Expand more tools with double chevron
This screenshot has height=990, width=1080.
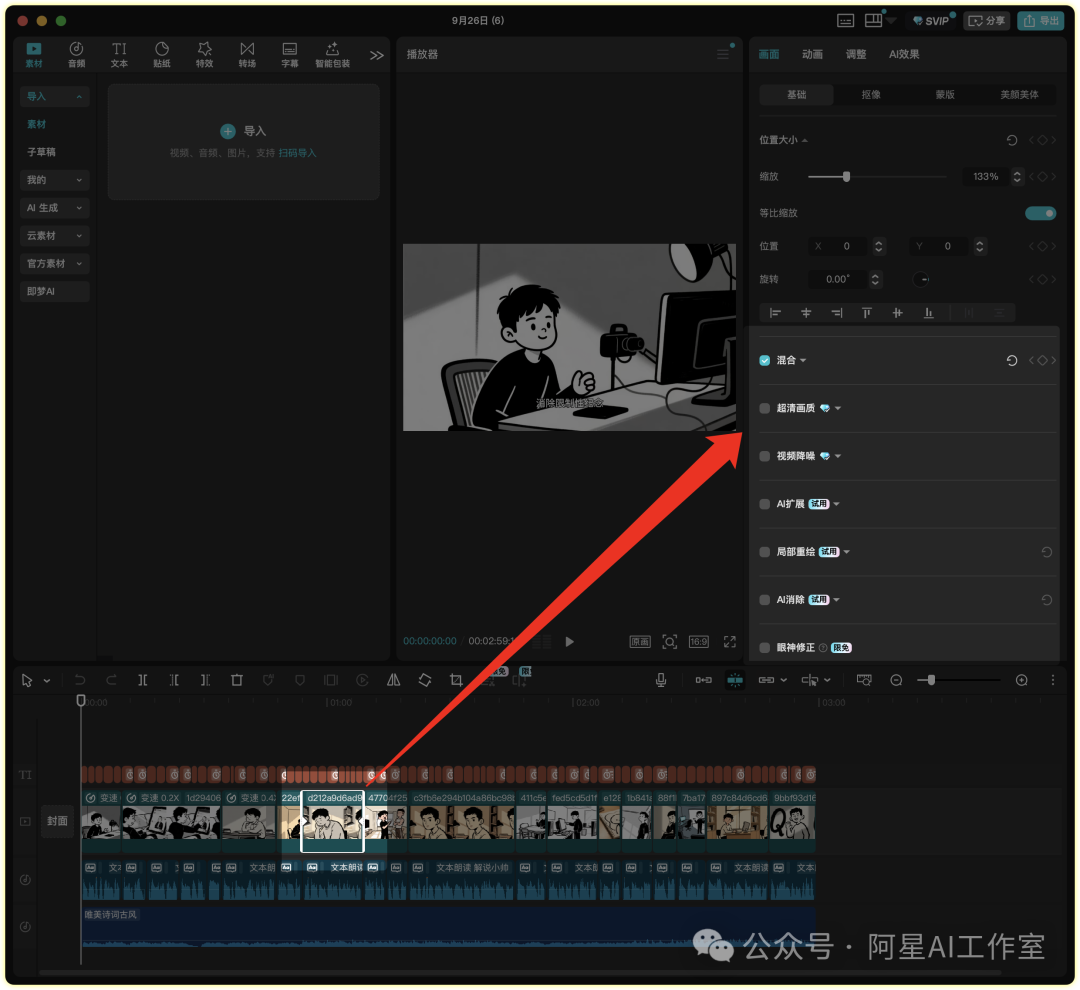coord(376,55)
